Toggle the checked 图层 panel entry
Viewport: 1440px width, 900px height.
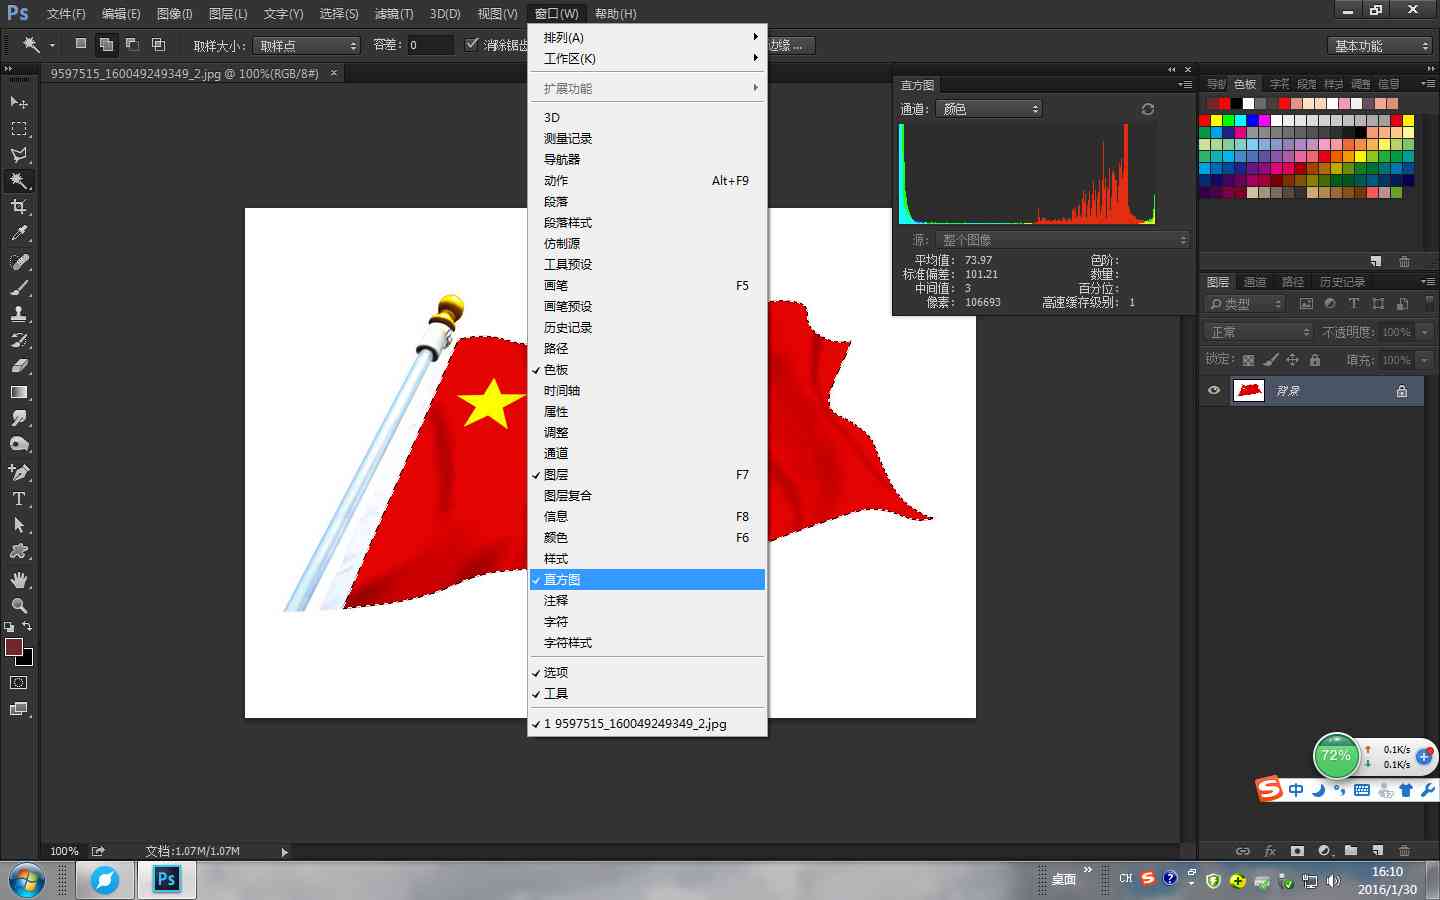647,475
